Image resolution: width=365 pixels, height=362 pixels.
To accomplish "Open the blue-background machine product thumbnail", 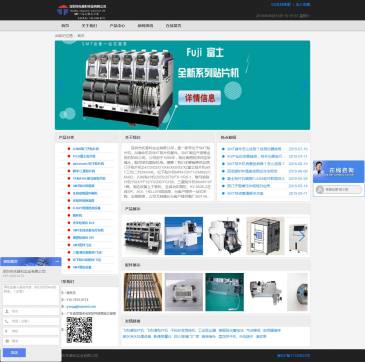I will (184, 236).
